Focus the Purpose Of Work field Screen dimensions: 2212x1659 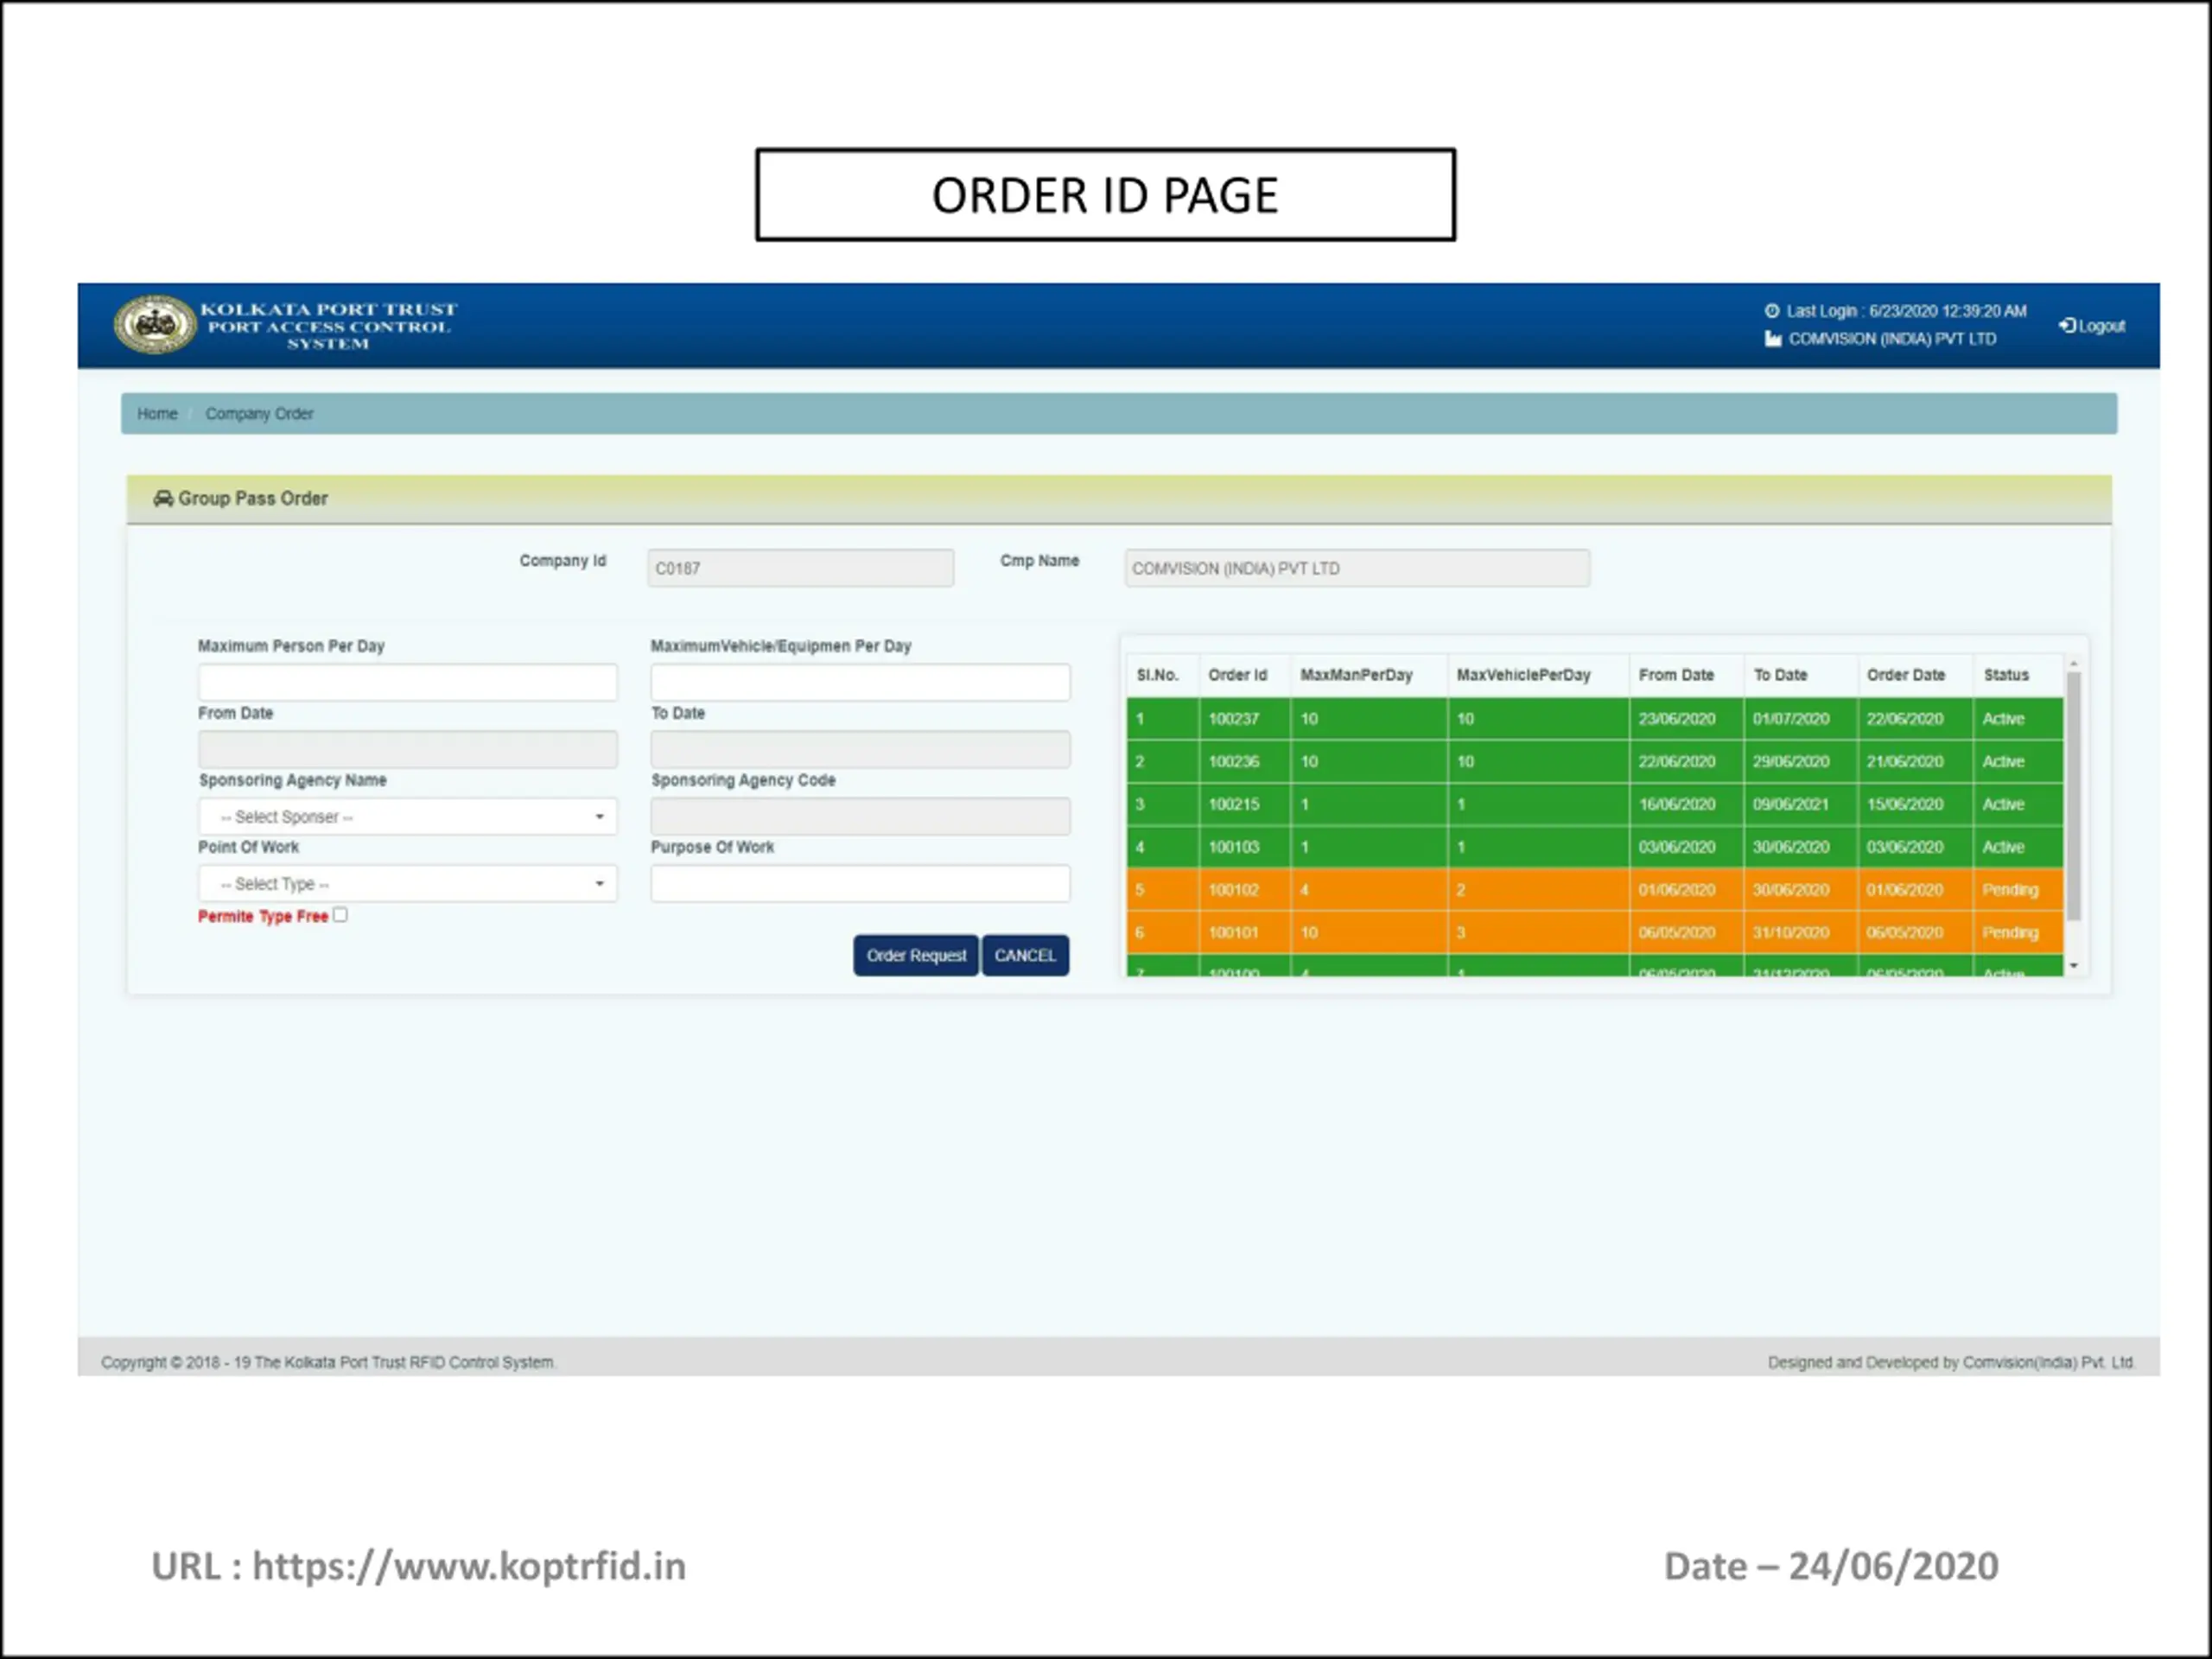tap(860, 884)
